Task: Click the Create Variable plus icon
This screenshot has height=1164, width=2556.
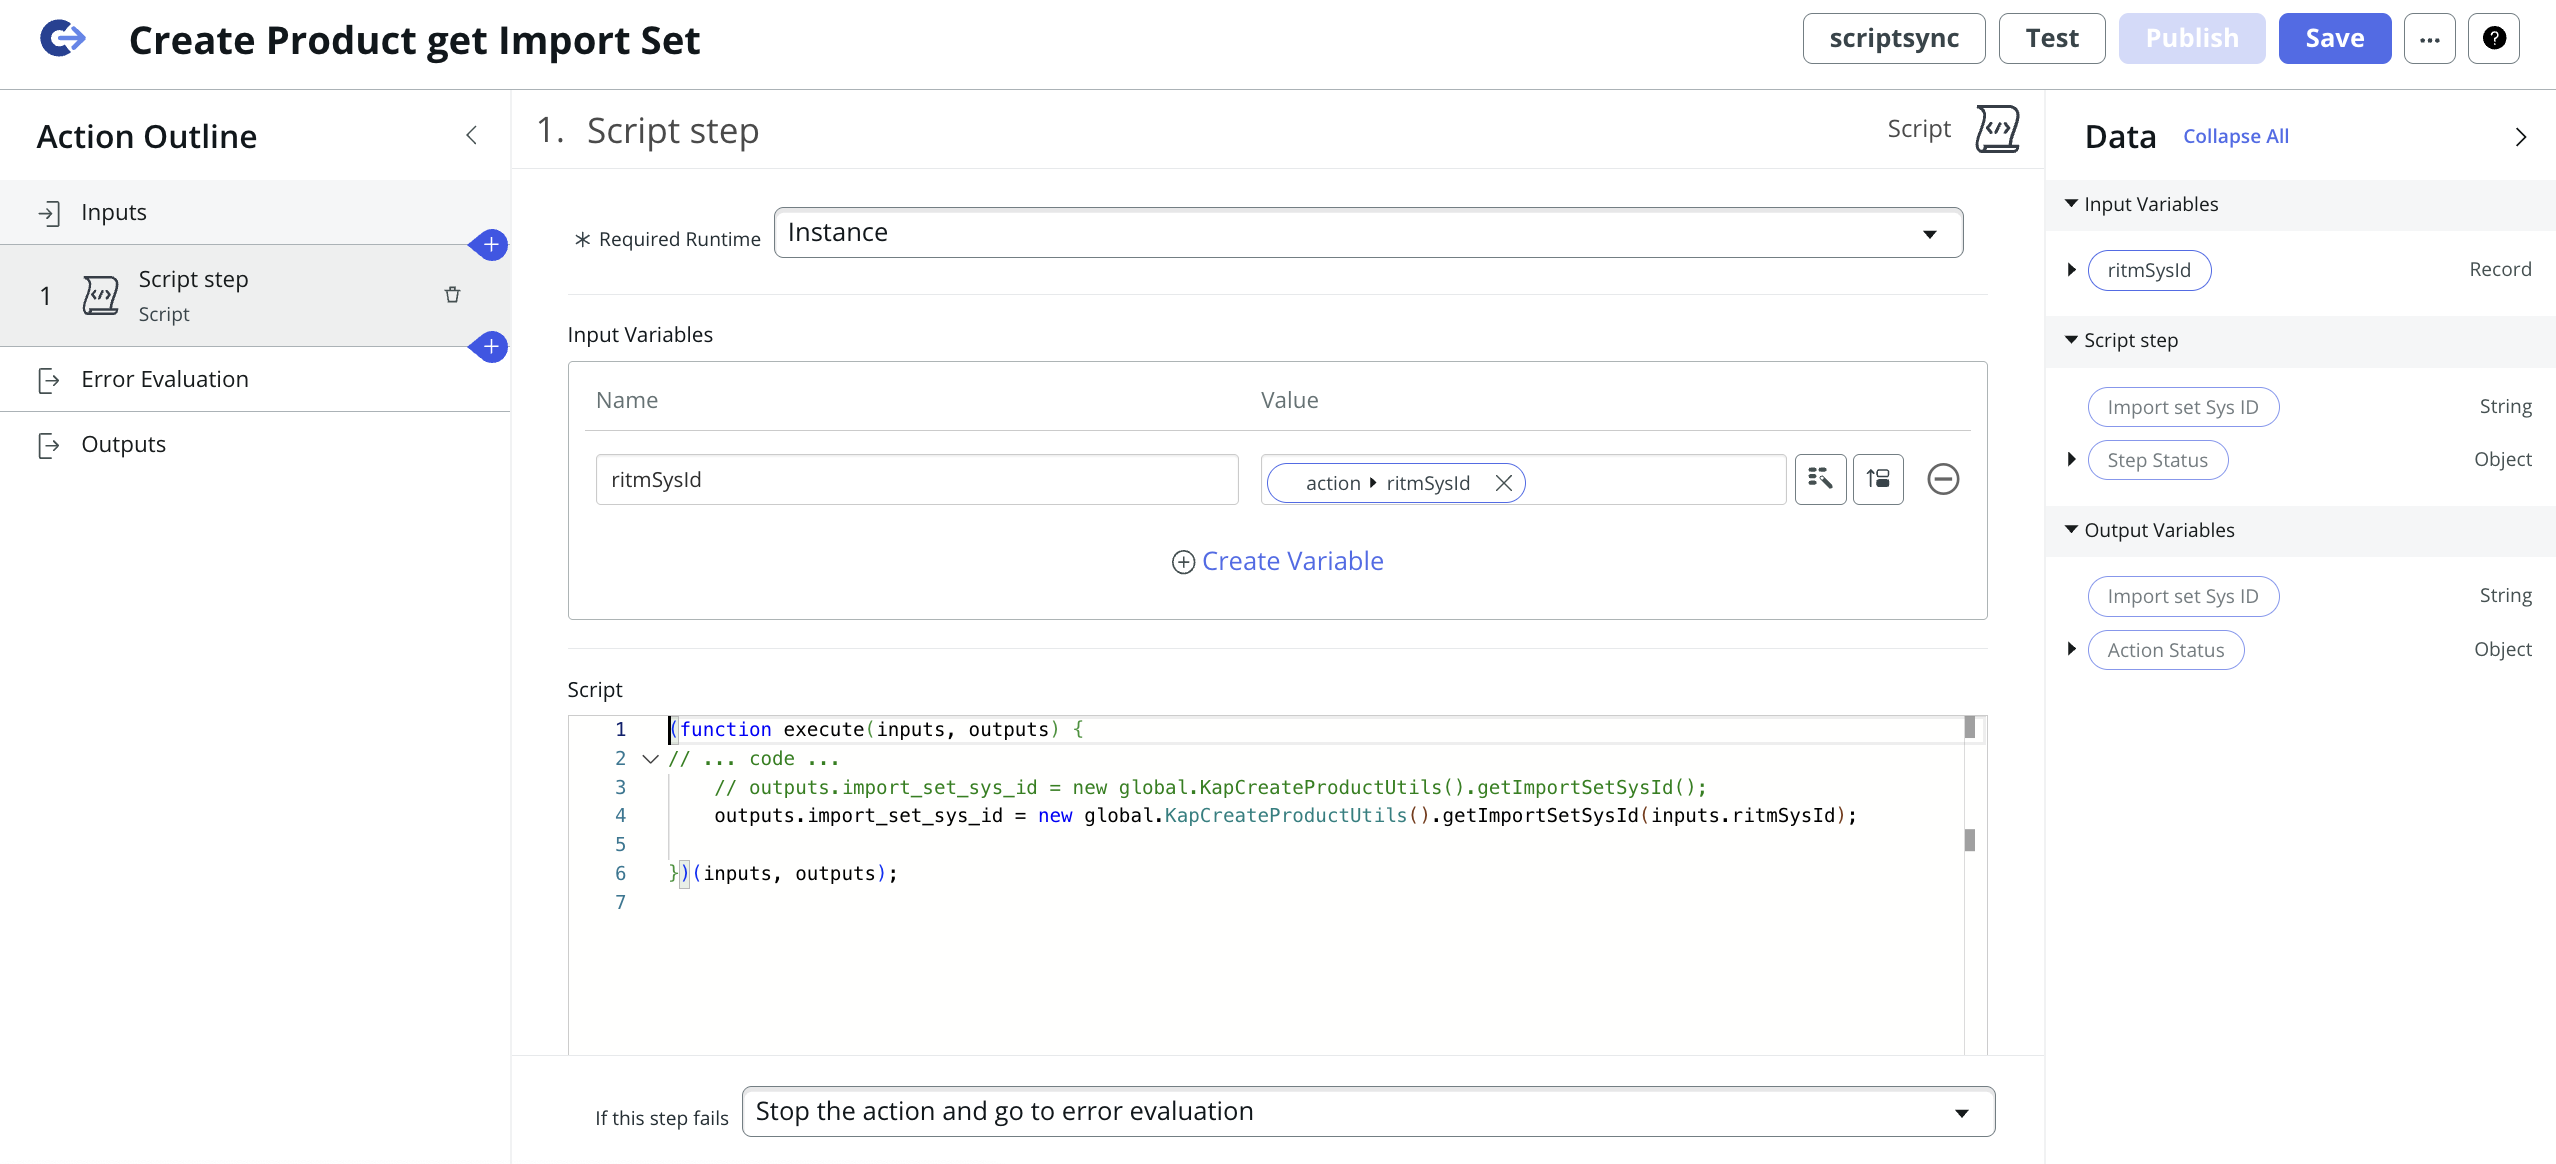Action: tap(1183, 562)
